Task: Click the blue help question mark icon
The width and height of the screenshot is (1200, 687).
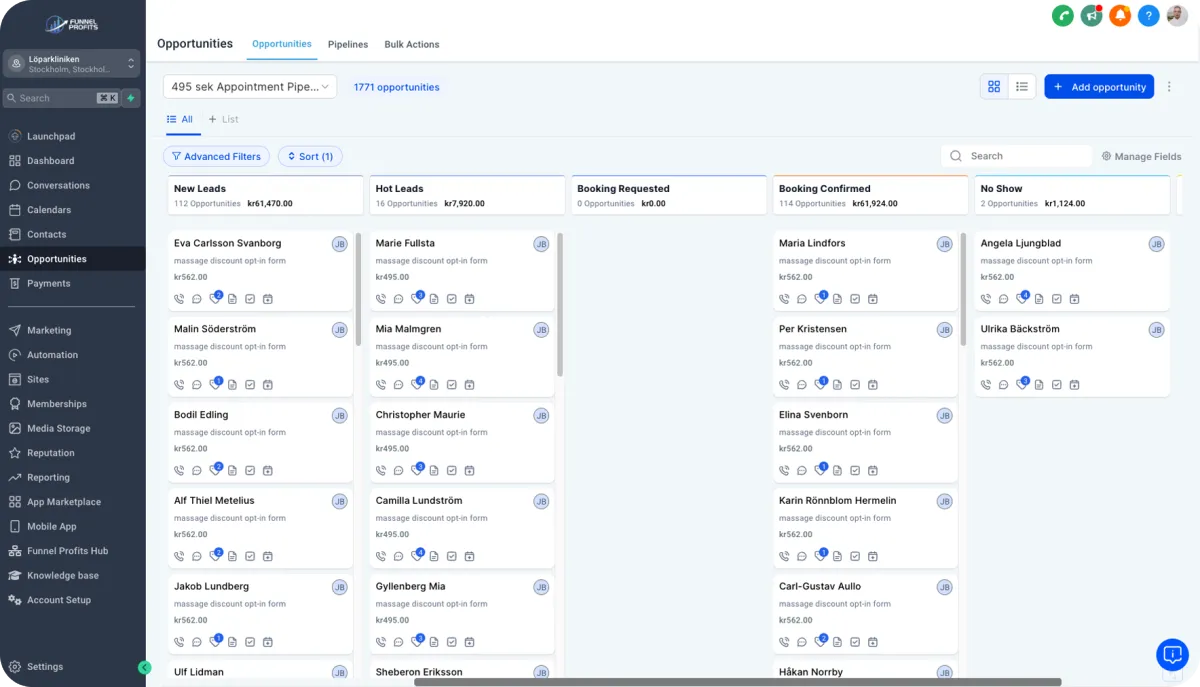Action: [1149, 16]
